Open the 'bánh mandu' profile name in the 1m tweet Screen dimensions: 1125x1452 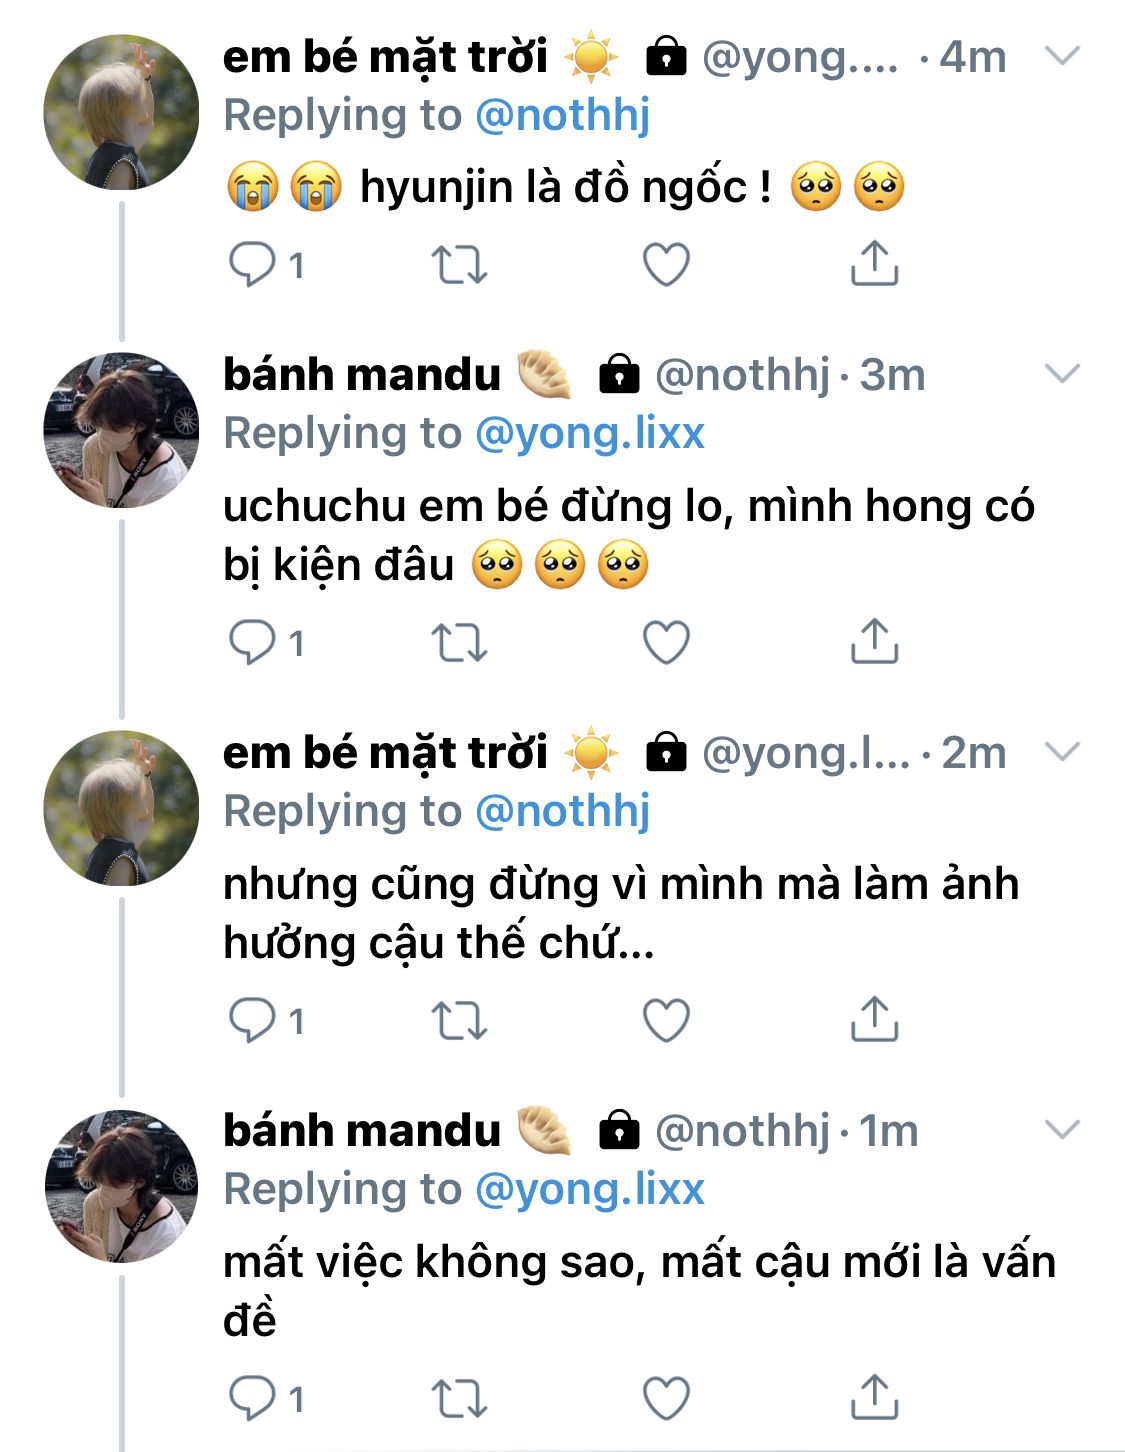click(362, 1130)
